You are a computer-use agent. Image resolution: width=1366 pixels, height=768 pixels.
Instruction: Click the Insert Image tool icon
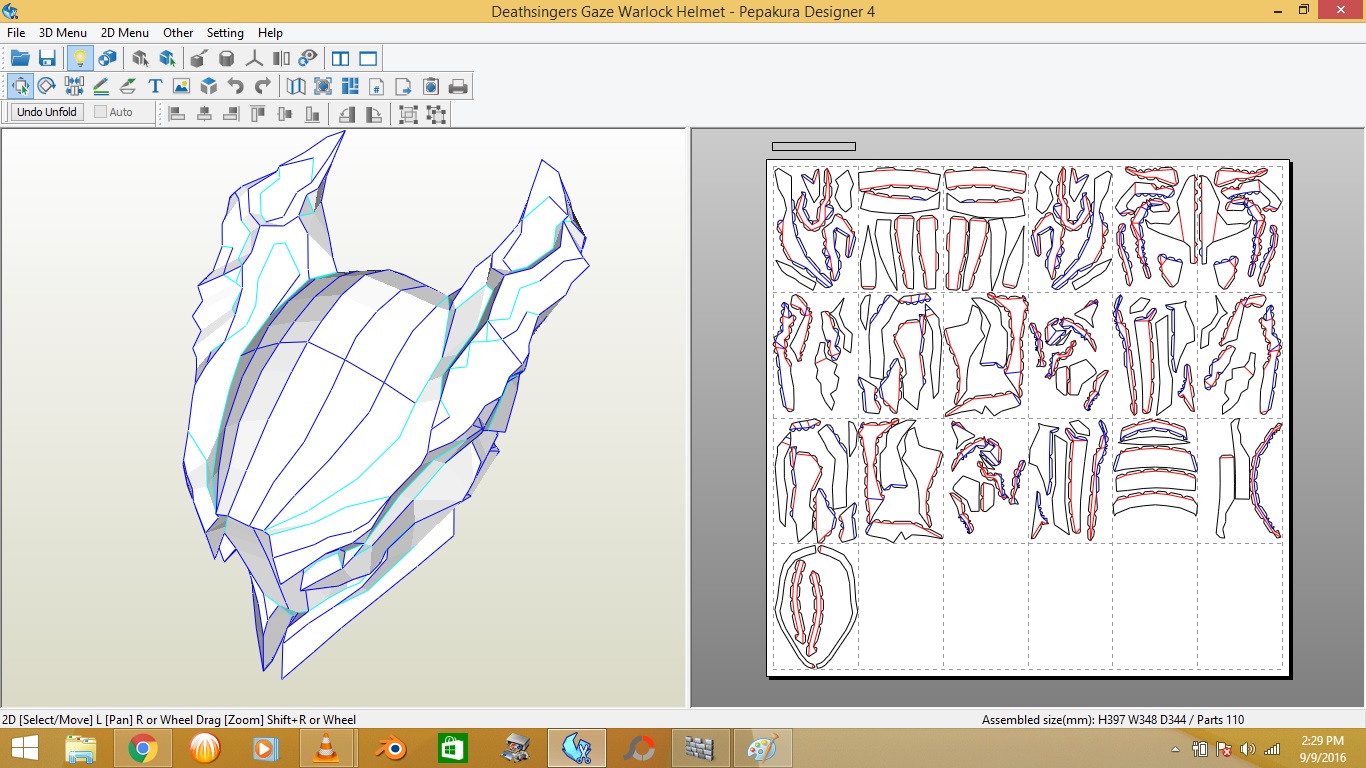point(181,86)
